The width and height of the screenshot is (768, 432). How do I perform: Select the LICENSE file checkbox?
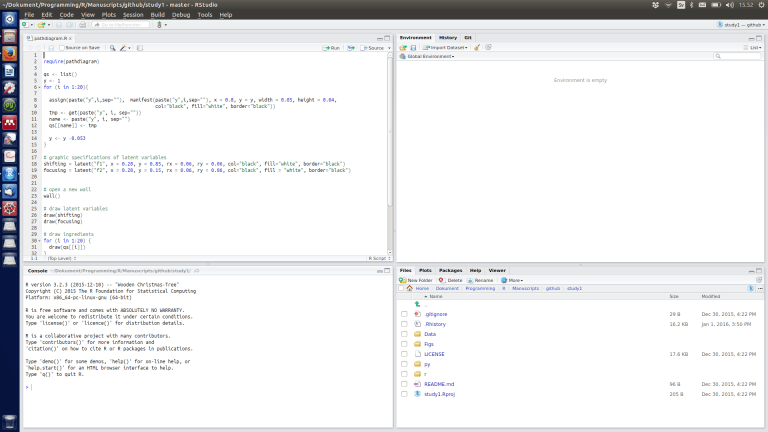[x=404, y=353]
